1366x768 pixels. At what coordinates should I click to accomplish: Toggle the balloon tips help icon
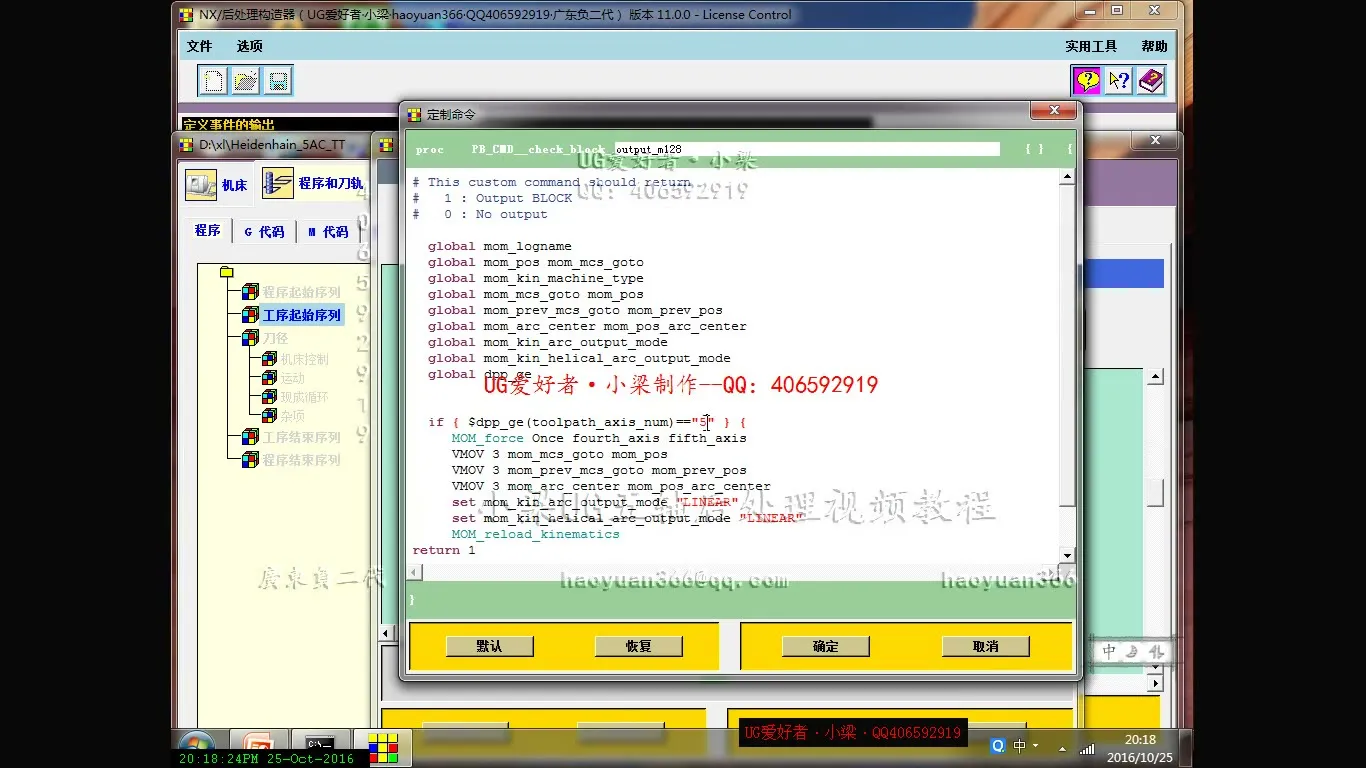click(1087, 81)
